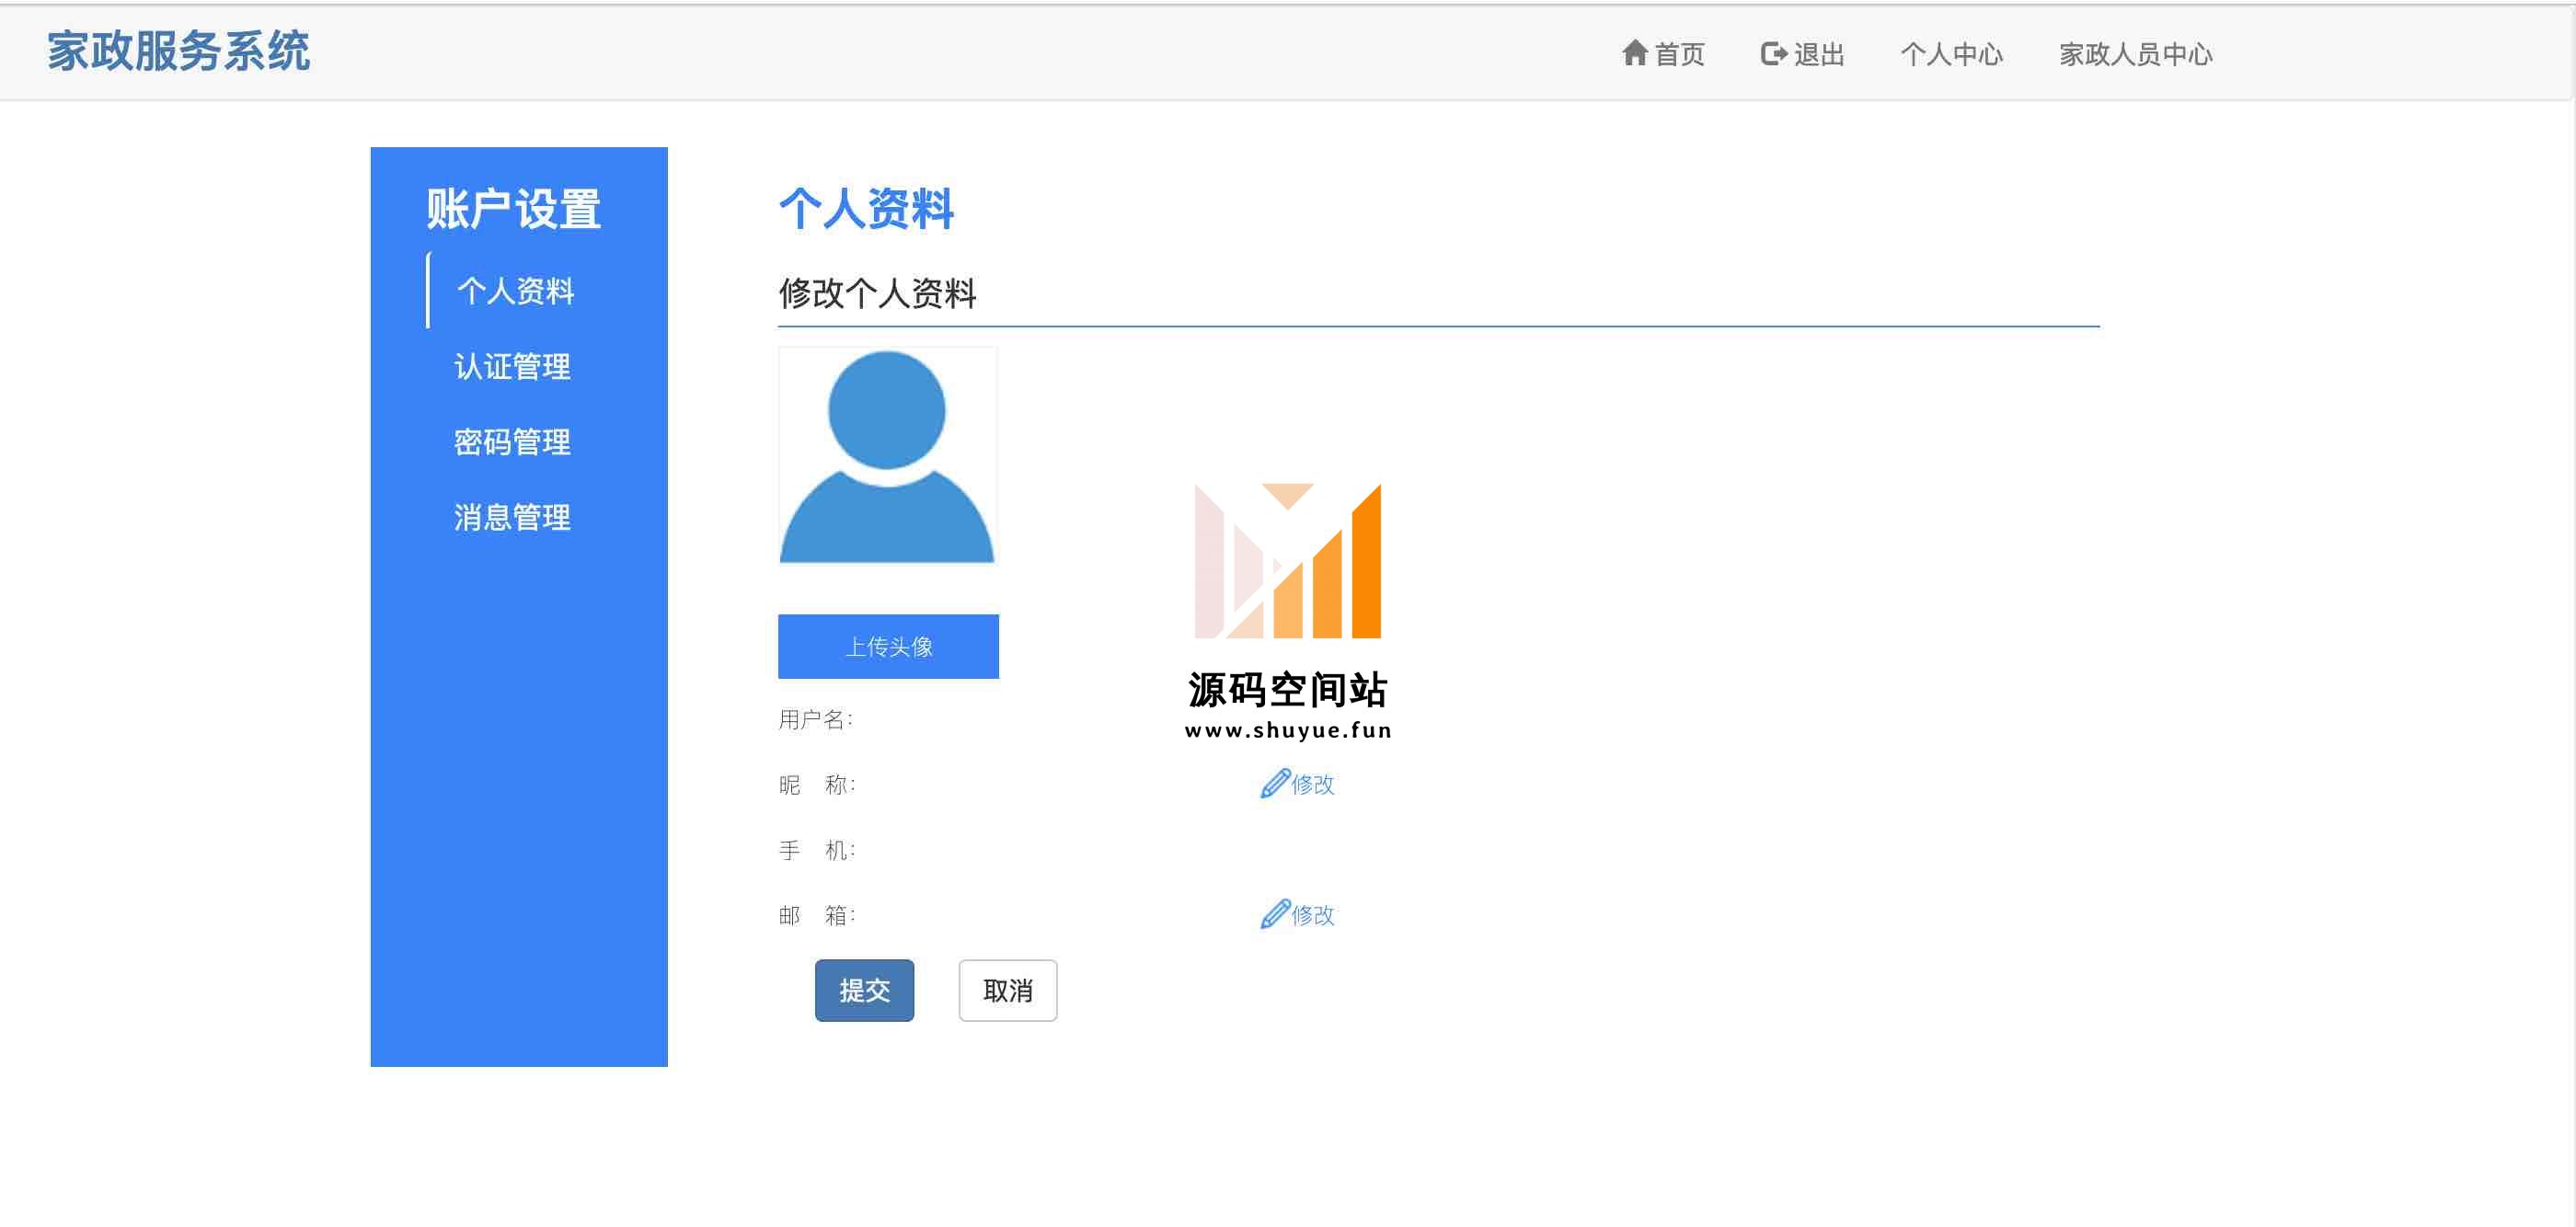
Task: Open 密码管理 in the sidebar
Action: click(x=512, y=442)
